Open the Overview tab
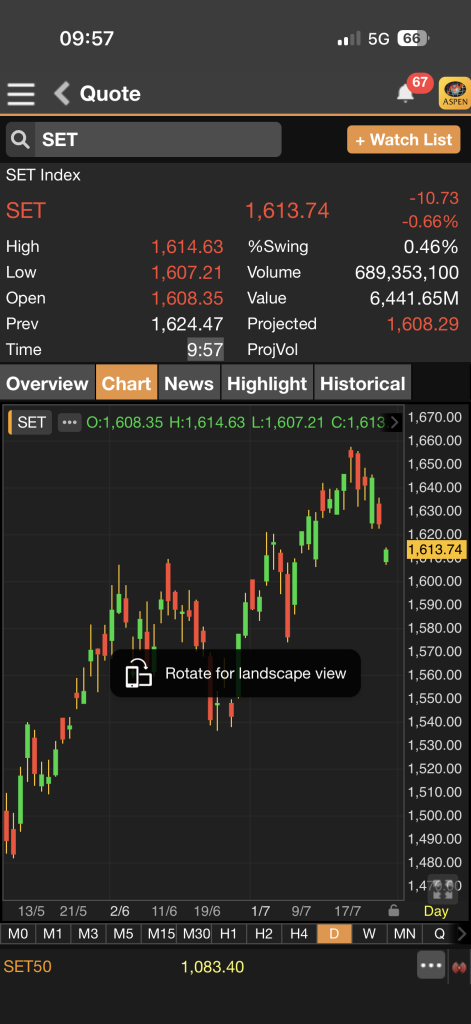The image size is (471, 1024). 47,383
